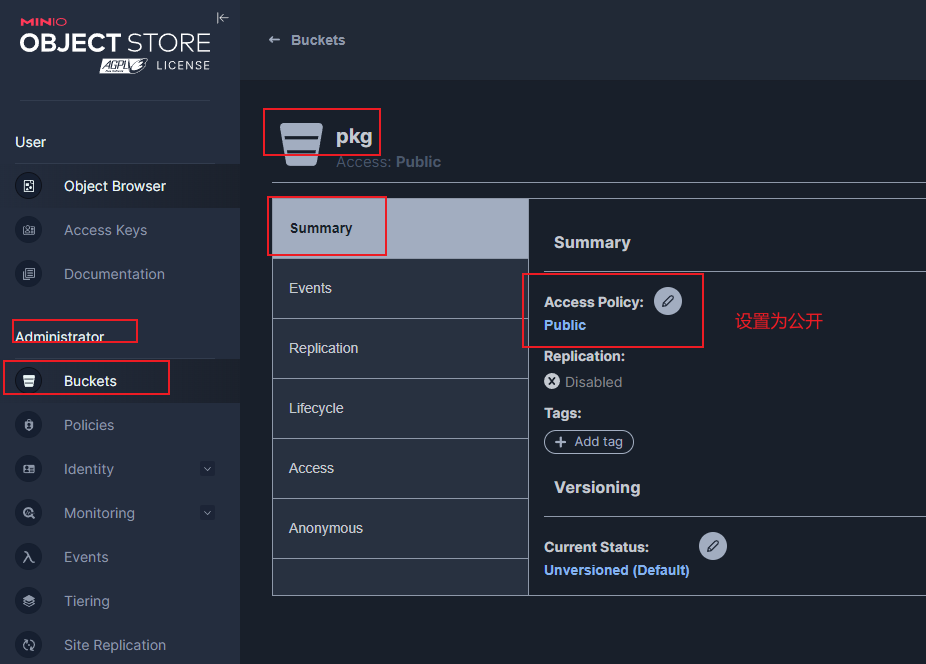Go back to the Buckets list
The width and height of the screenshot is (926, 664).
click(x=307, y=40)
